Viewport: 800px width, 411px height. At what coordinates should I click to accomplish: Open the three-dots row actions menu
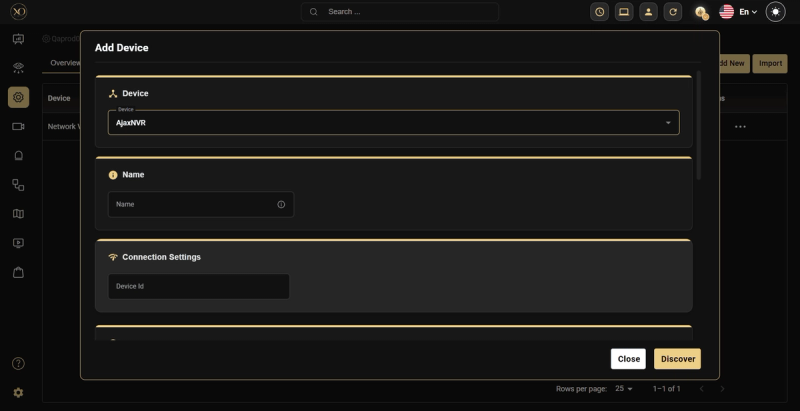[740, 126]
